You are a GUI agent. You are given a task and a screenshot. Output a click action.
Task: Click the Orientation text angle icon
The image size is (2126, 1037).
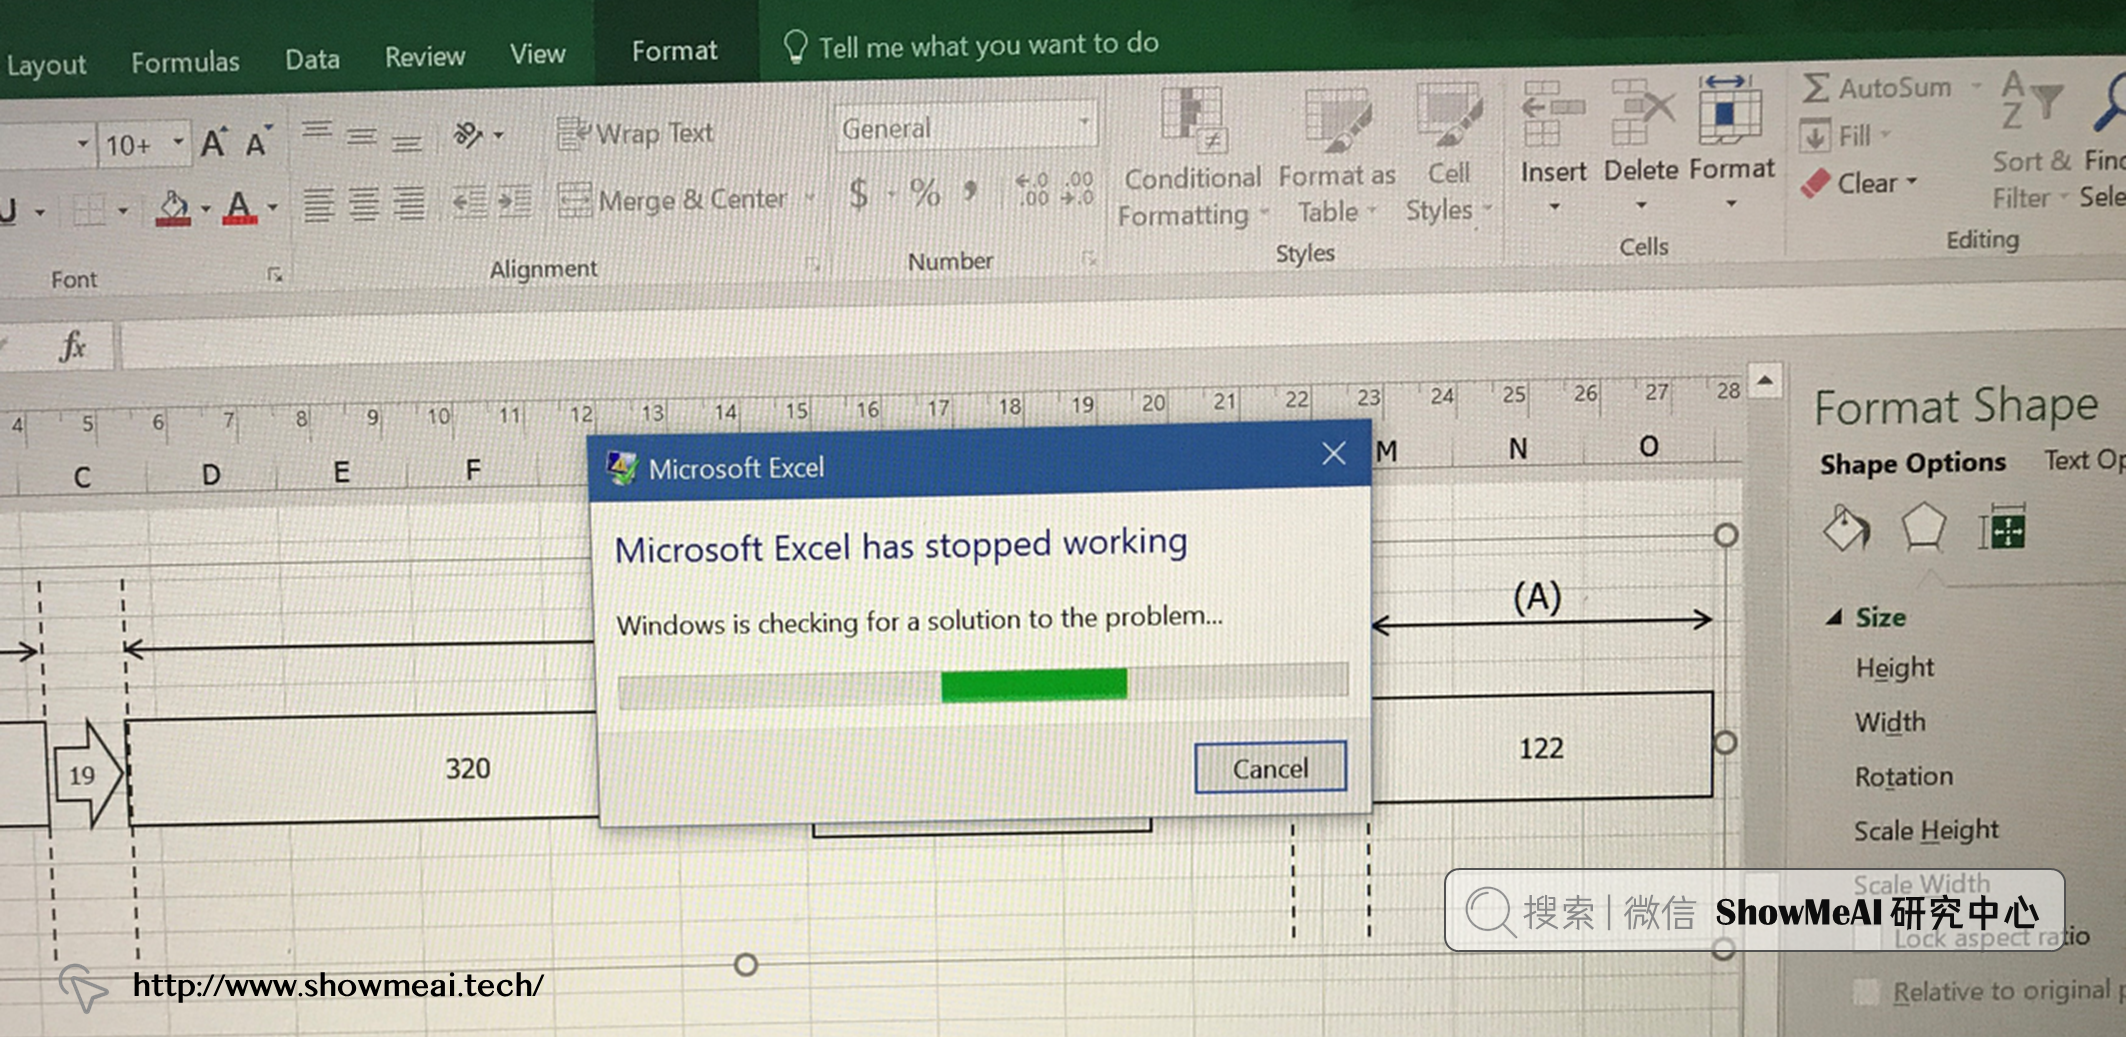[468, 134]
